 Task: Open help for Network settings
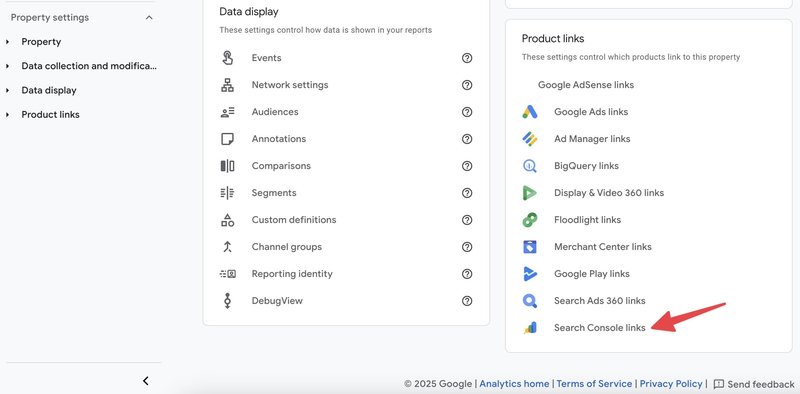pyautogui.click(x=467, y=85)
